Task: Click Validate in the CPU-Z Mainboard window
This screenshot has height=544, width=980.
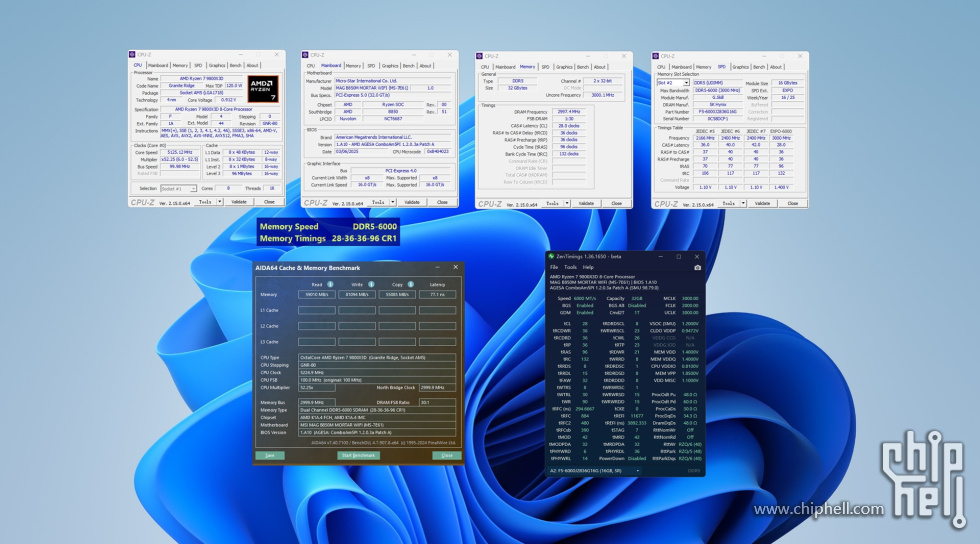Action: click(x=412, y=203)
